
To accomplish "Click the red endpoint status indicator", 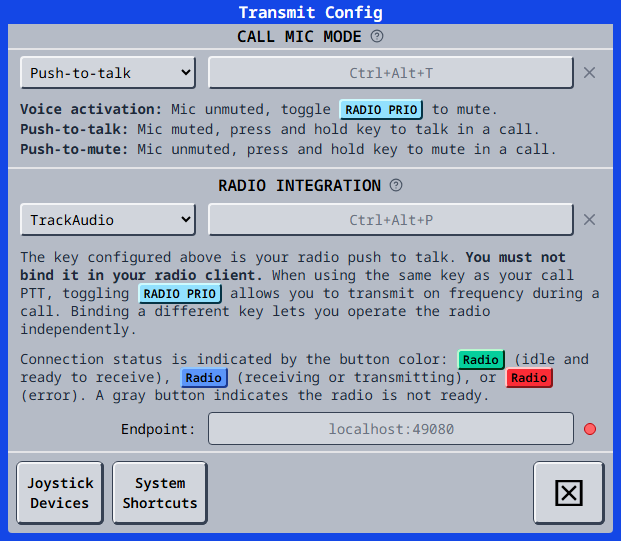I will (x=590, y=429).
